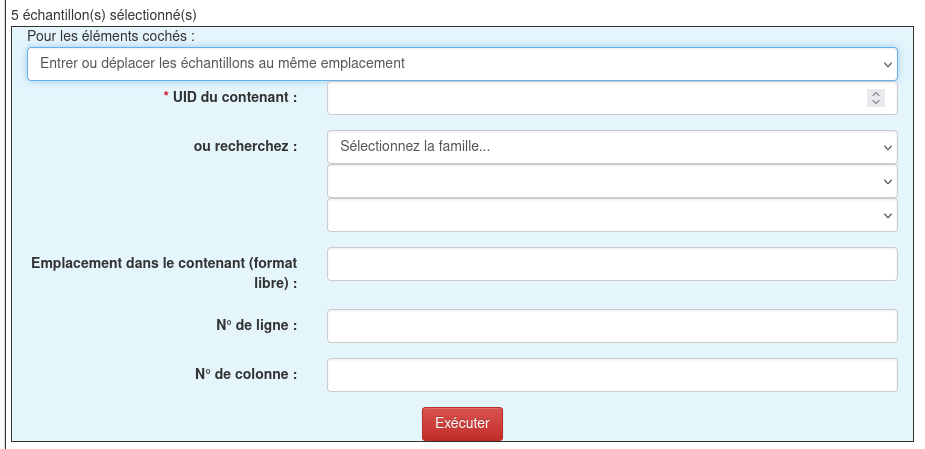Open the 'Entrer ou déplacer les échantillons' action dropdown
Viewport: 925px width, 449px height.
click(460, 63)
